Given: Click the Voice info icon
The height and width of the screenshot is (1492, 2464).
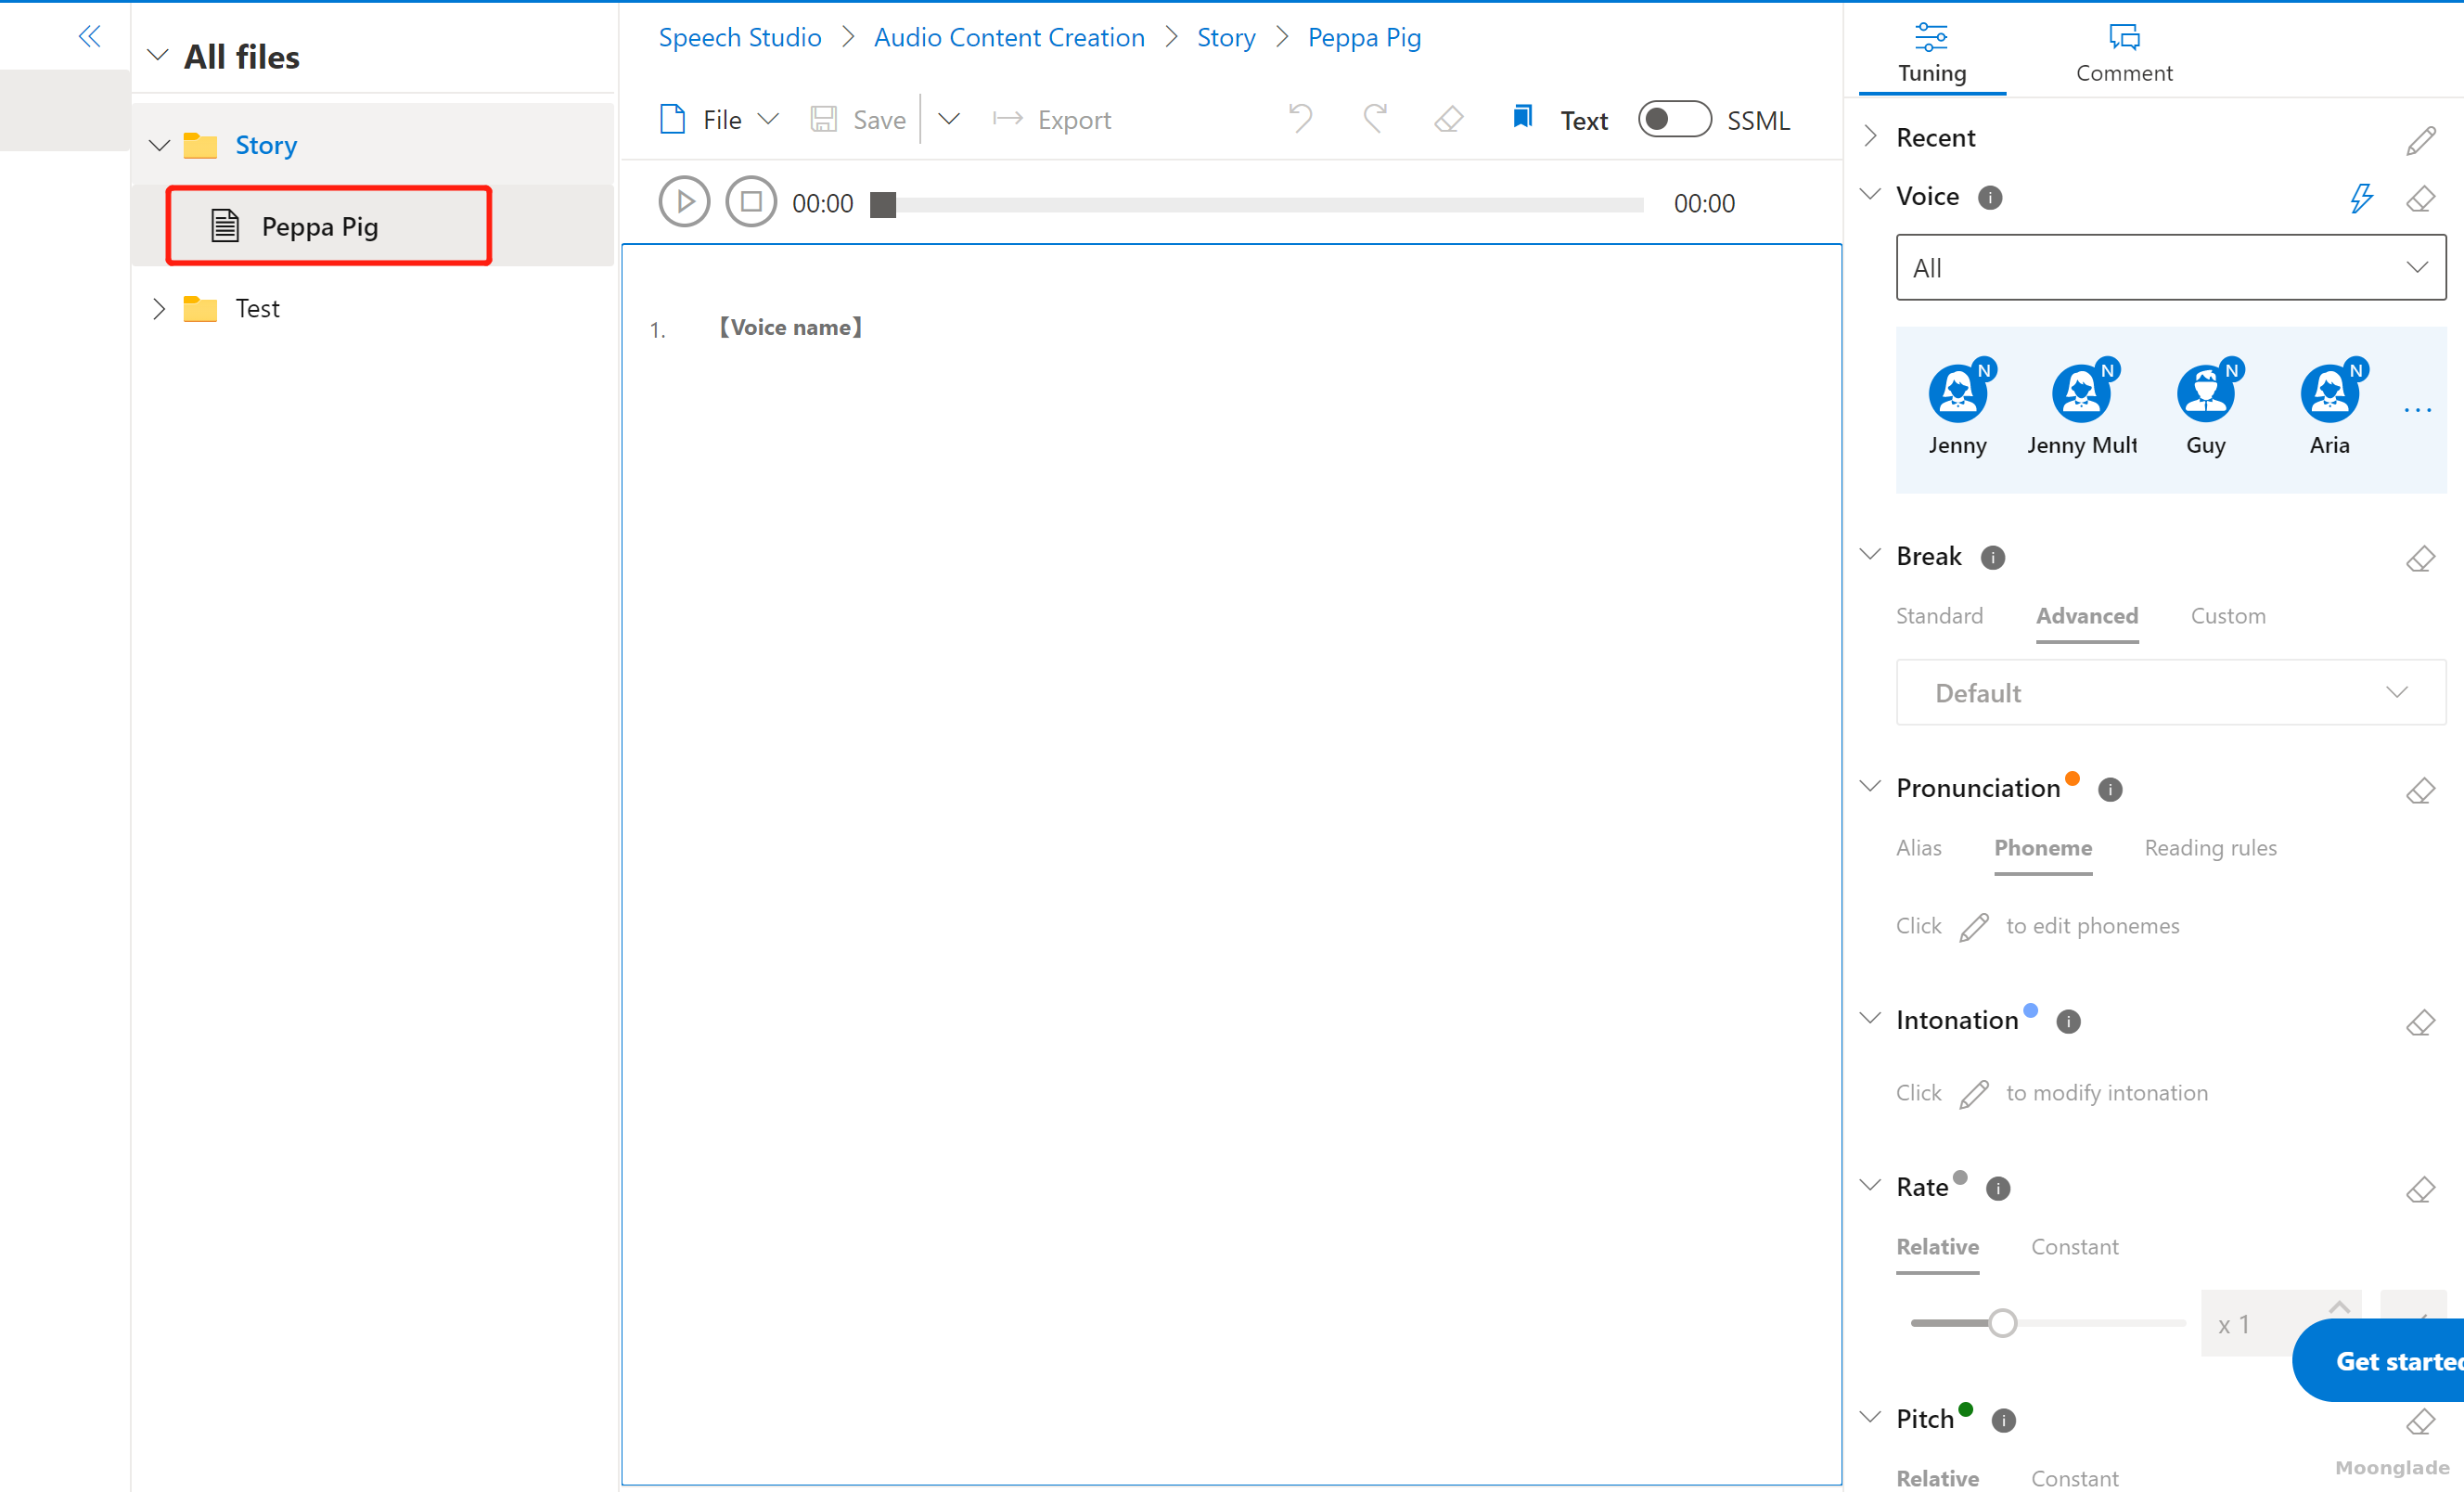Looking at the screenshot, I should [x=1990, y=197].
